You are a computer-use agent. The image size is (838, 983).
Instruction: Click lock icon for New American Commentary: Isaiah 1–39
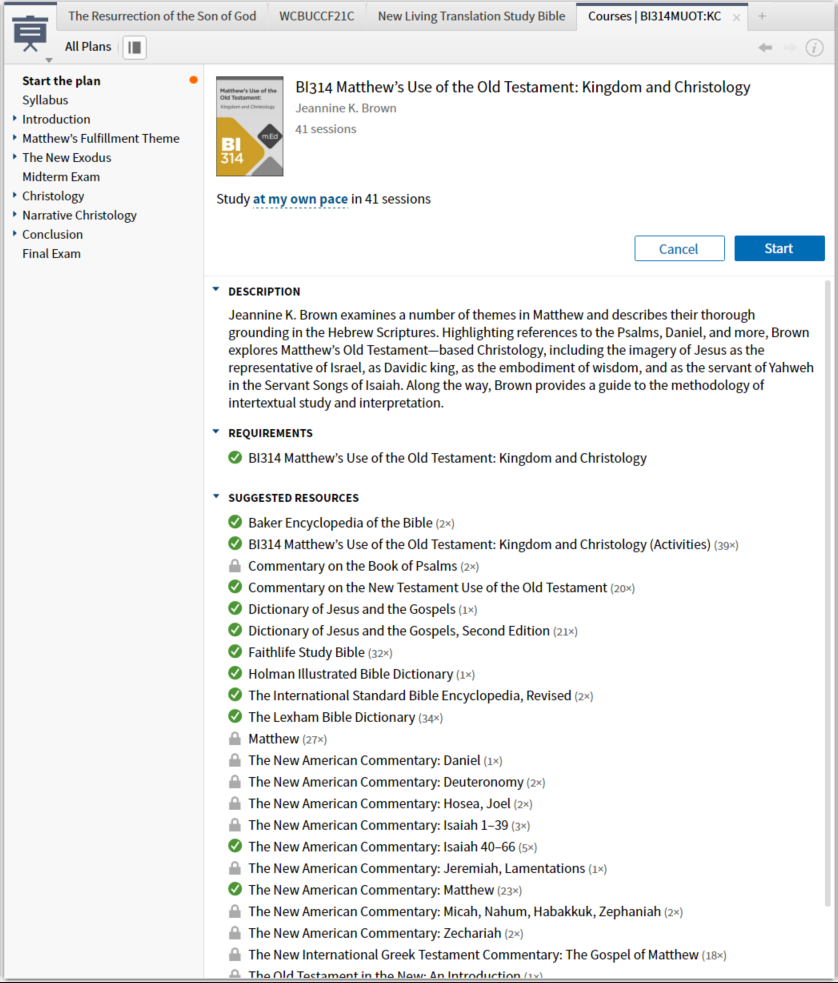(234, 825)
